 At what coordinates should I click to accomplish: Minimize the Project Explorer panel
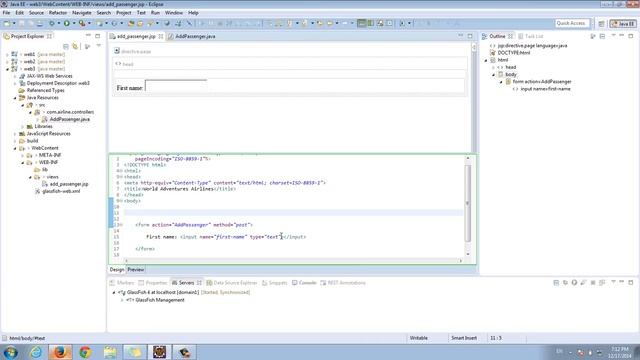(88, 36)
